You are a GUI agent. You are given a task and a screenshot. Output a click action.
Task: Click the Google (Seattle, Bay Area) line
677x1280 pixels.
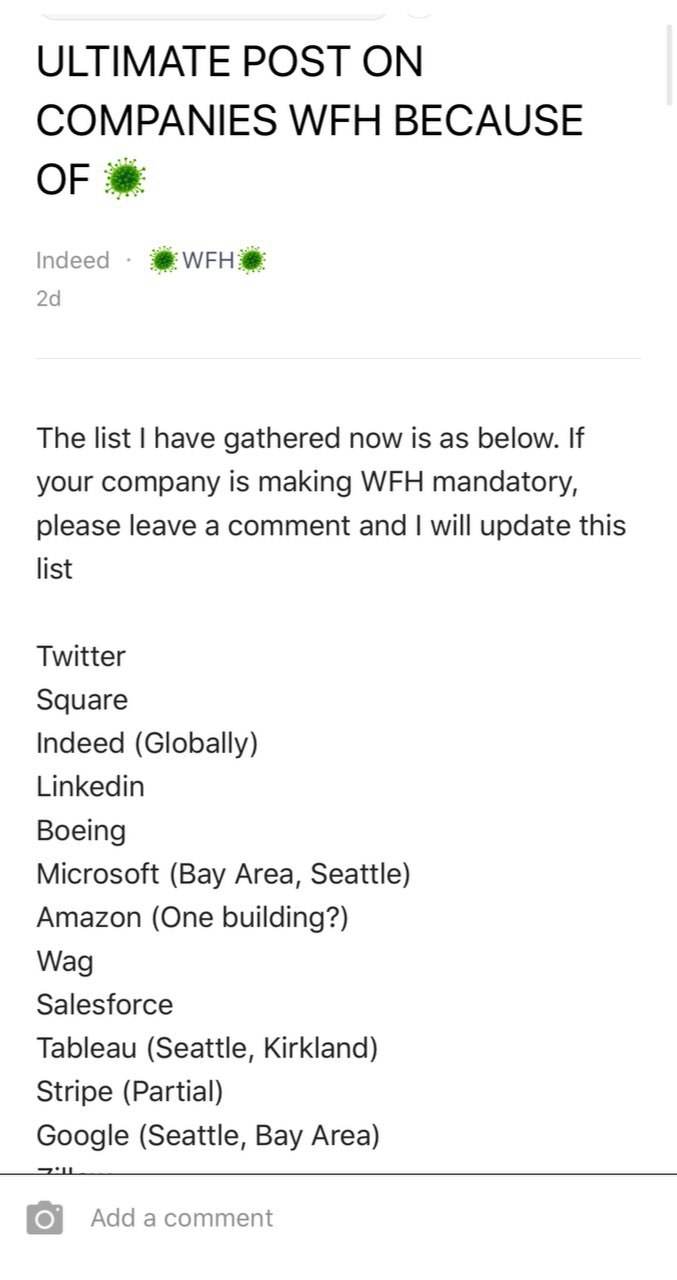[208, 1135]
